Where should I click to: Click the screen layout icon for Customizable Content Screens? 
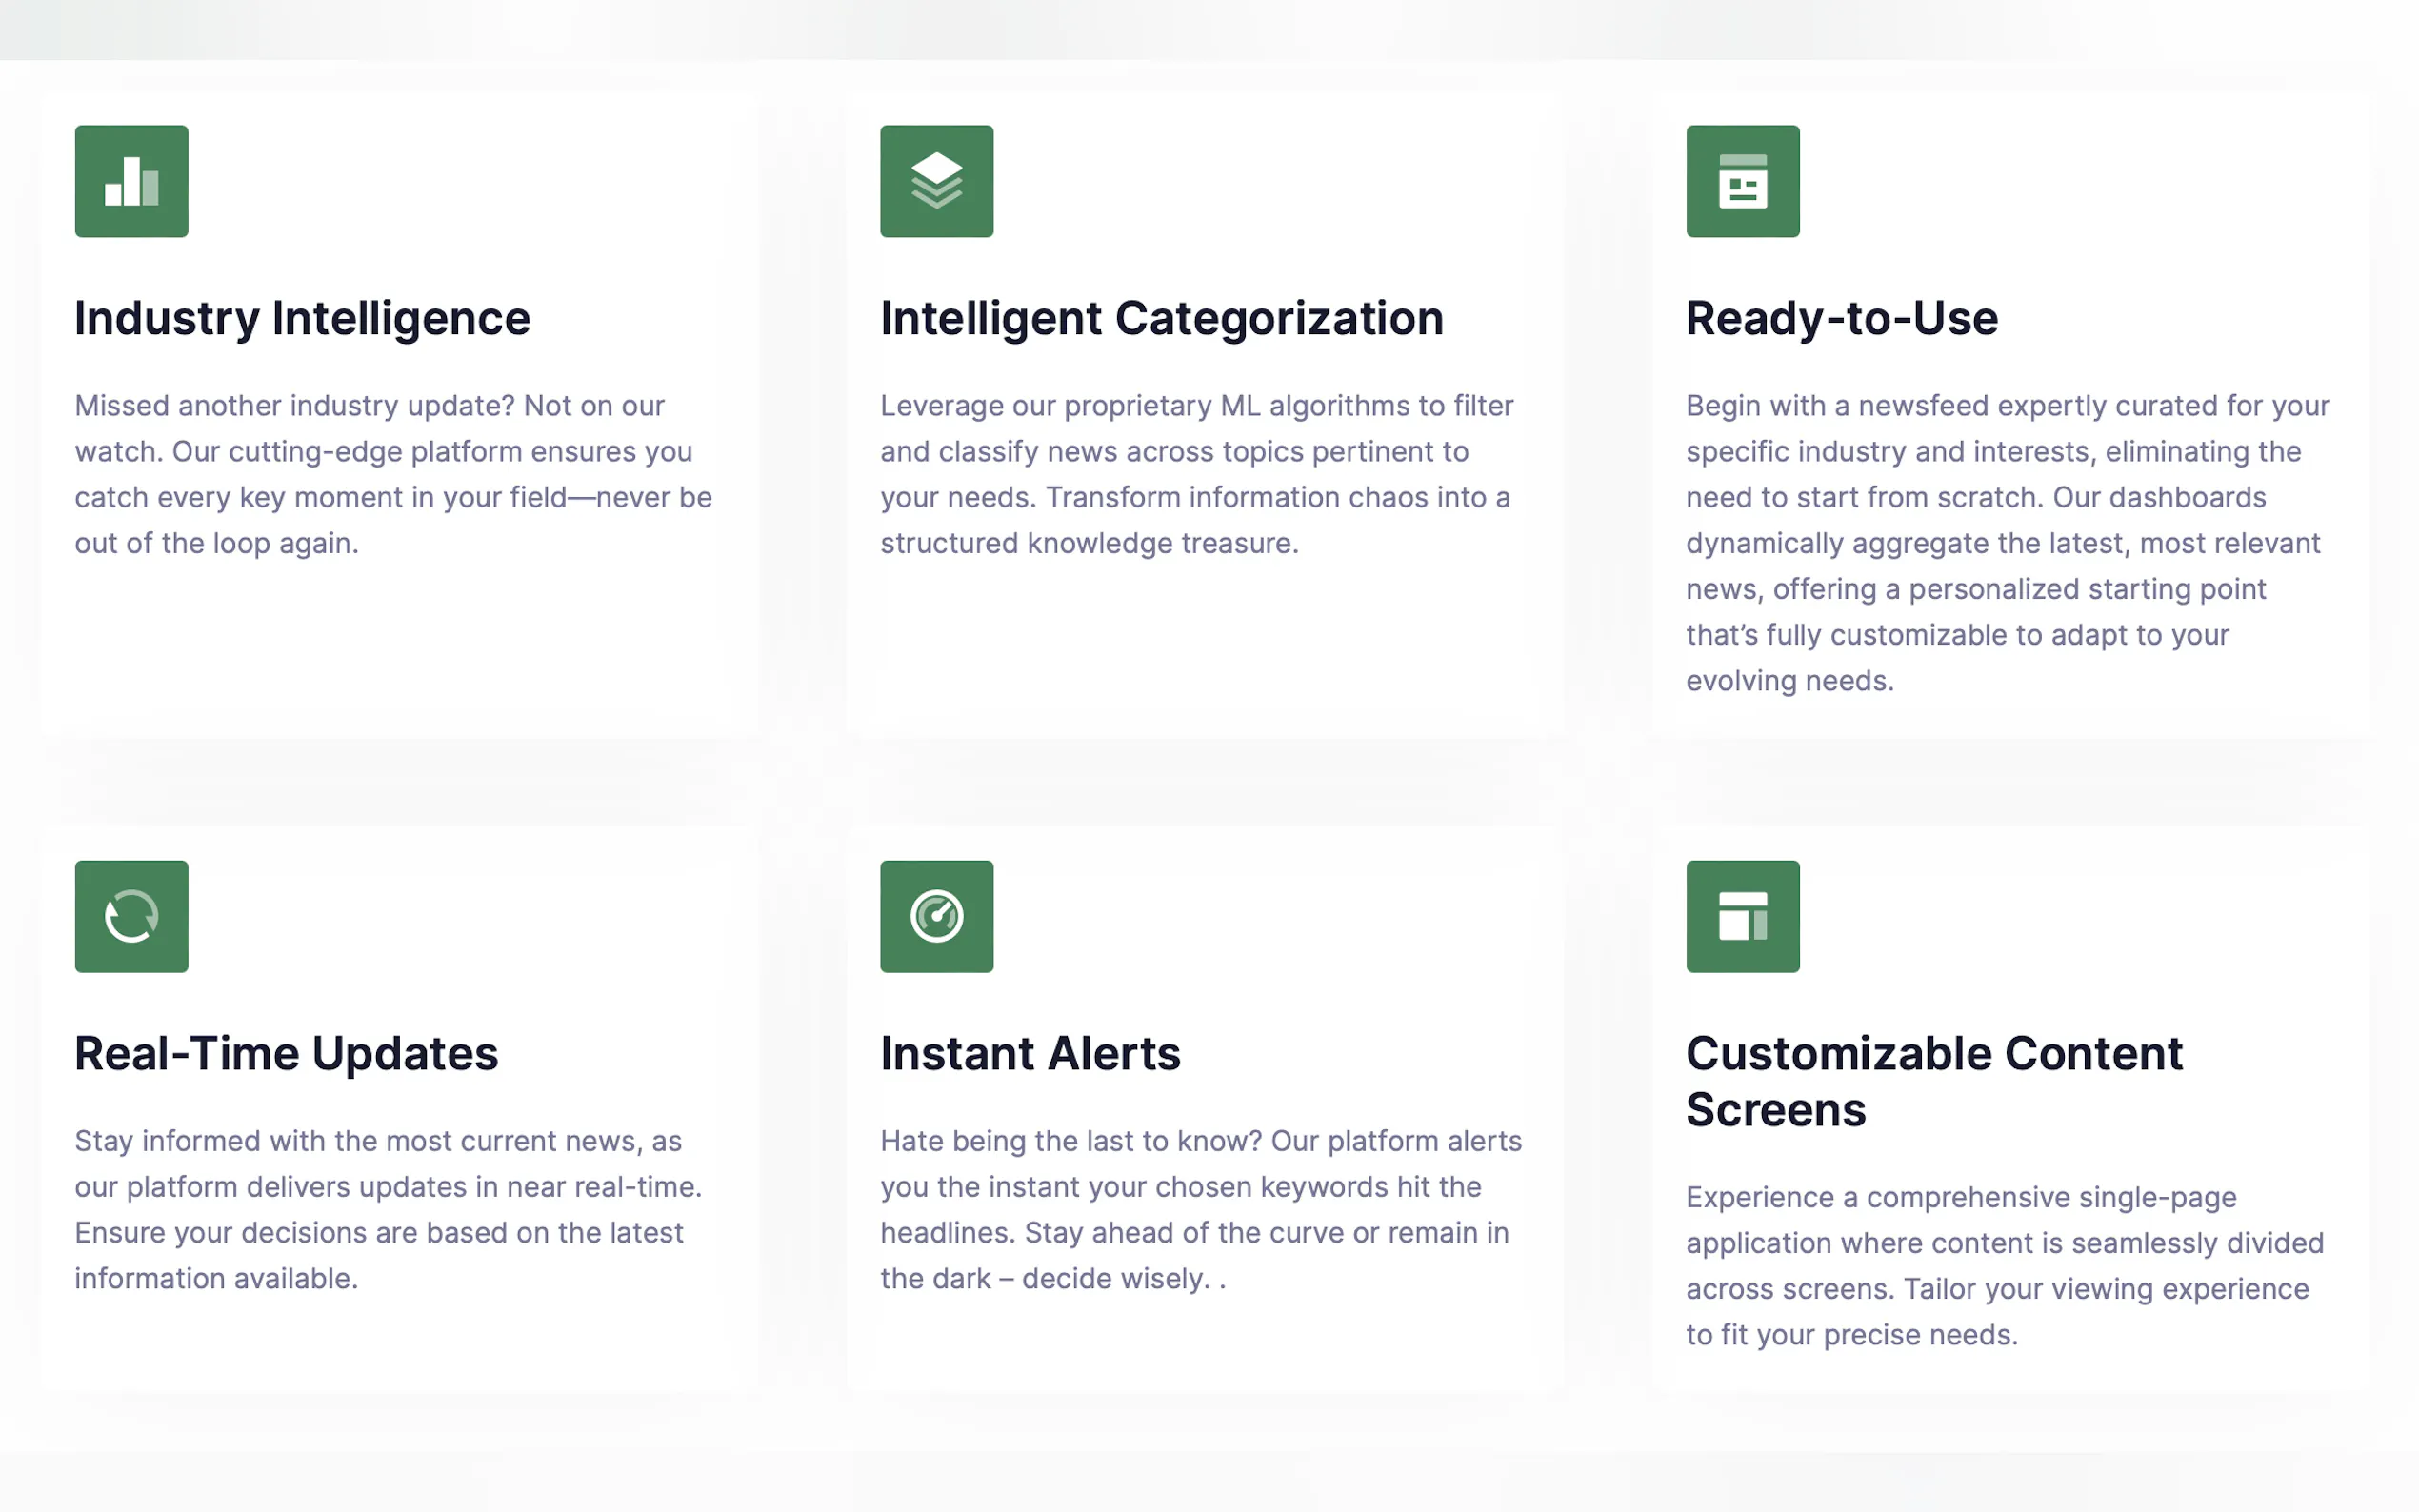click(x=1742, y=916)
